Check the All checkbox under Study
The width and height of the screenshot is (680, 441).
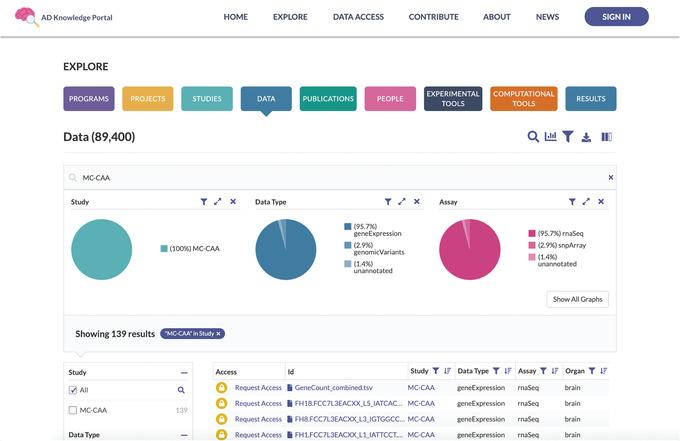tap(72, 390)
